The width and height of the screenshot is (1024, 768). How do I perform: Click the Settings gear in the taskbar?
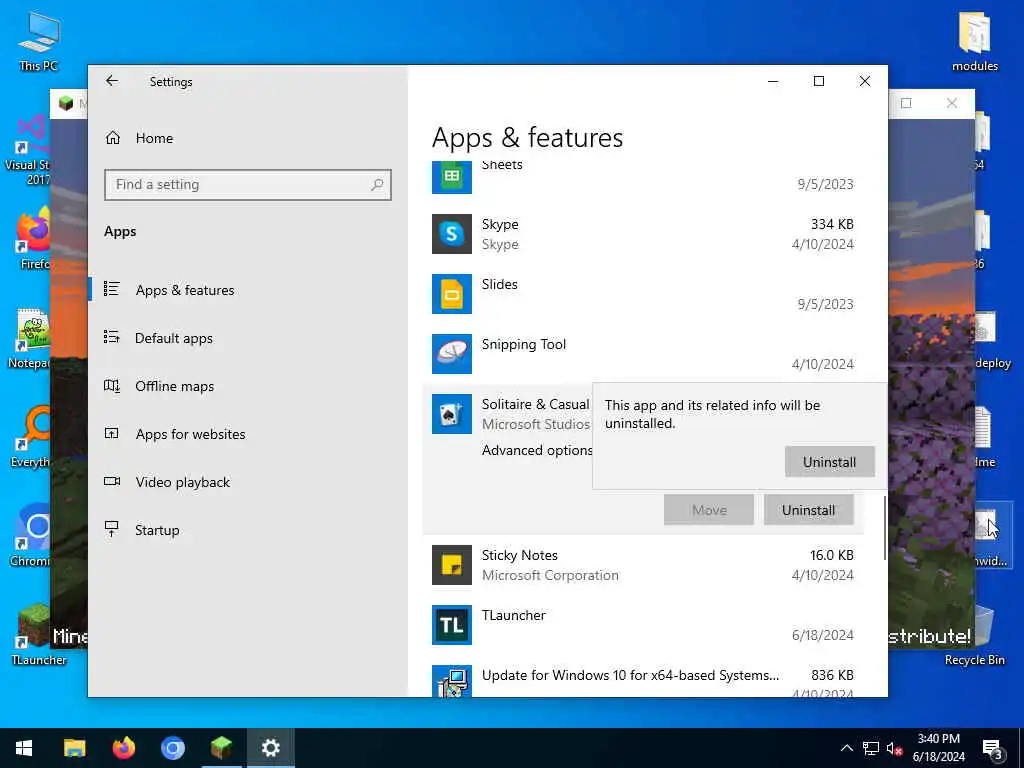point(270,748)
